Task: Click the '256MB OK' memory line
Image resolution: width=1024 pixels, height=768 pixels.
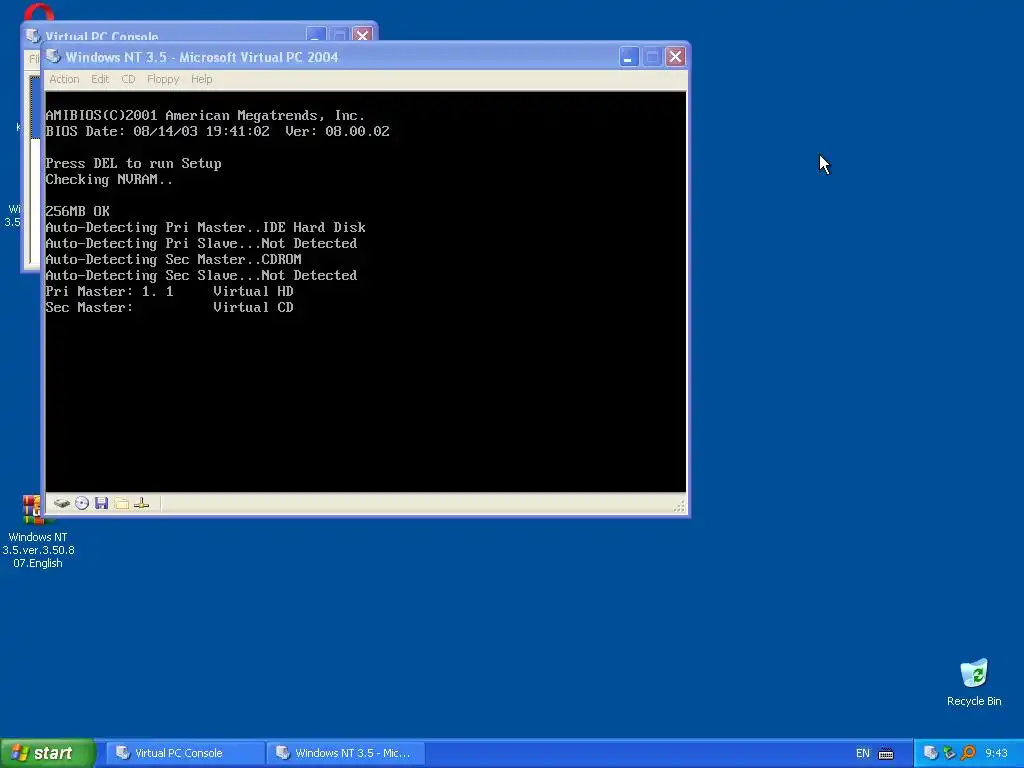Action: point(78,211)
